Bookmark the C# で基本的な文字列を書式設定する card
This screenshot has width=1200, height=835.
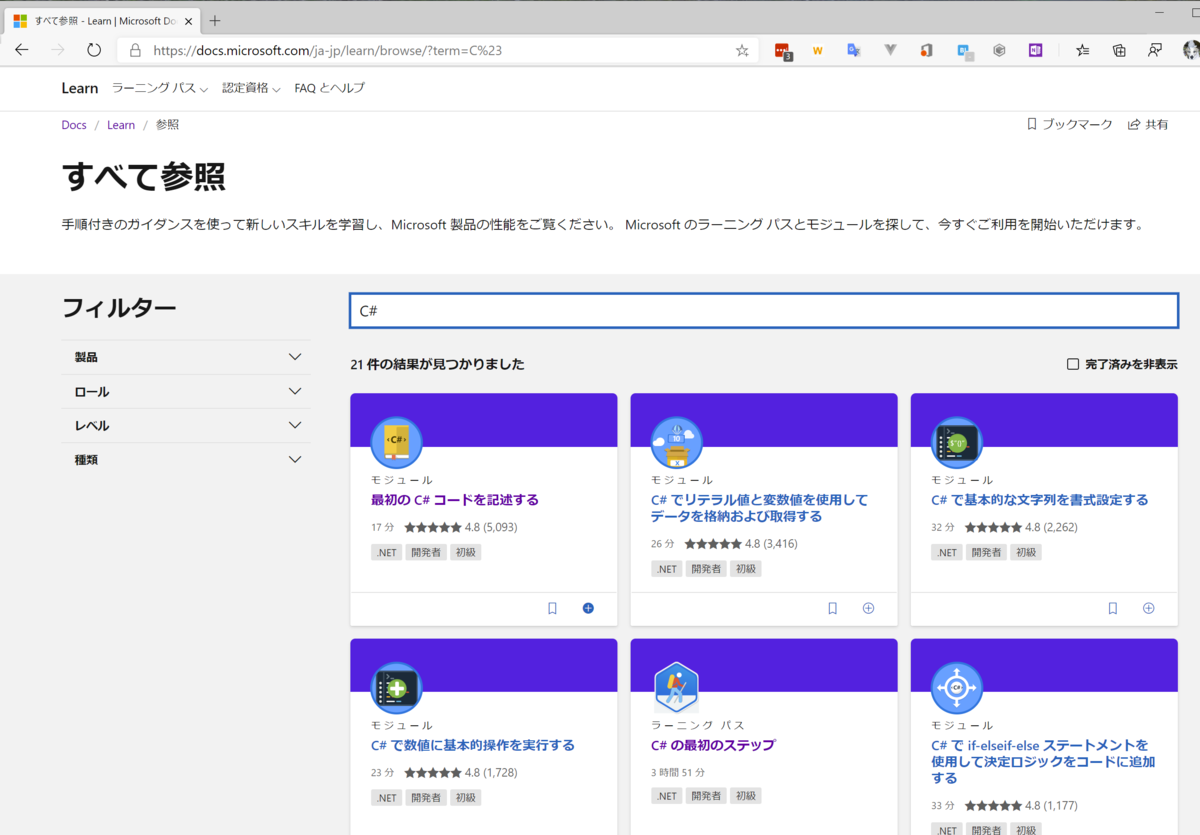1112,608
